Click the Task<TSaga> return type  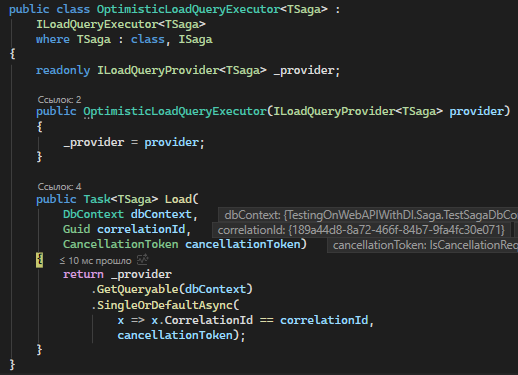[121, 199]
